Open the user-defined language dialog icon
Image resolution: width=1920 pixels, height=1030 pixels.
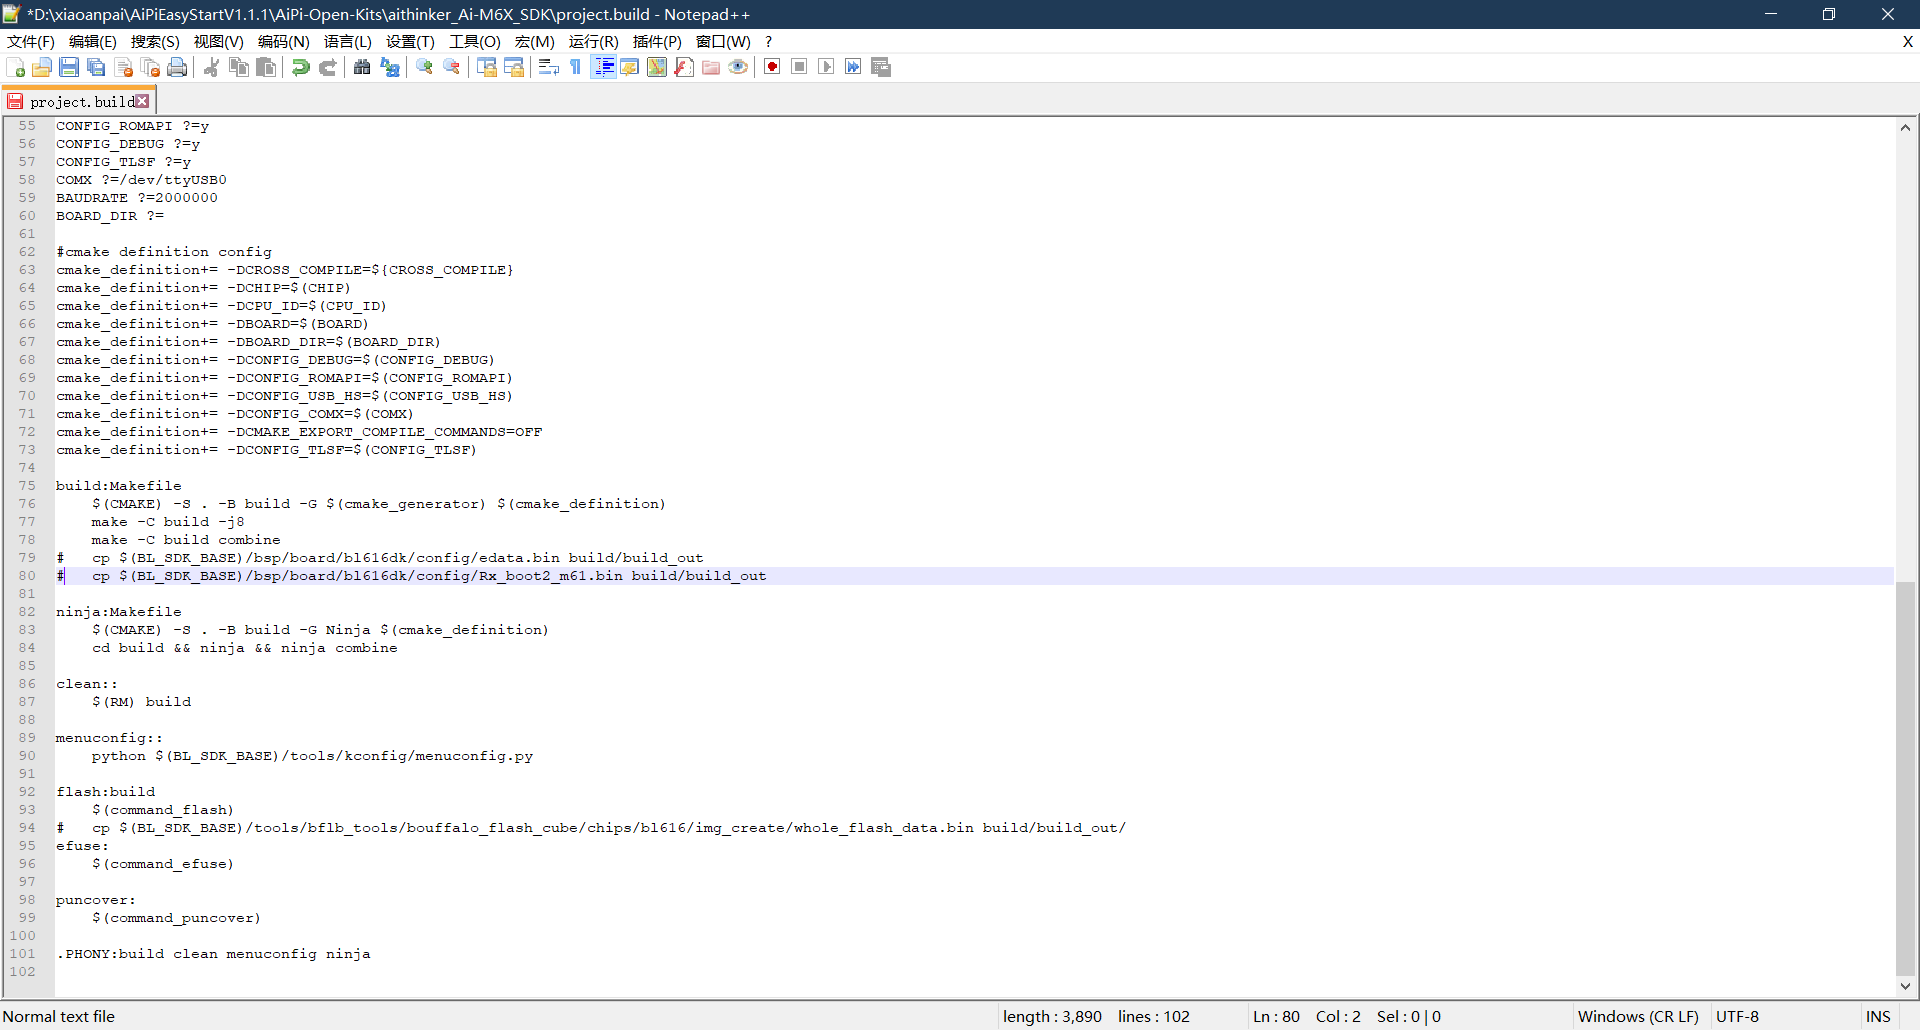coord(630,67)
